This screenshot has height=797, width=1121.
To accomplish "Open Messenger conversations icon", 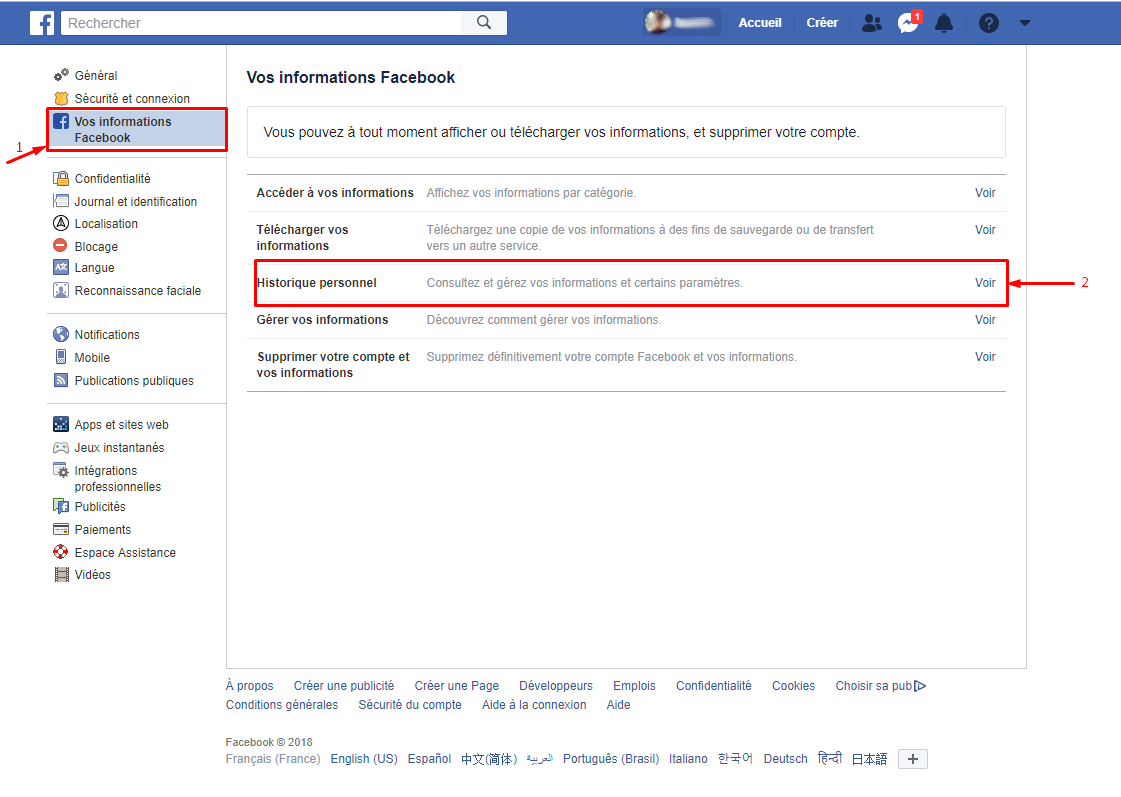I will coord(908,23).
